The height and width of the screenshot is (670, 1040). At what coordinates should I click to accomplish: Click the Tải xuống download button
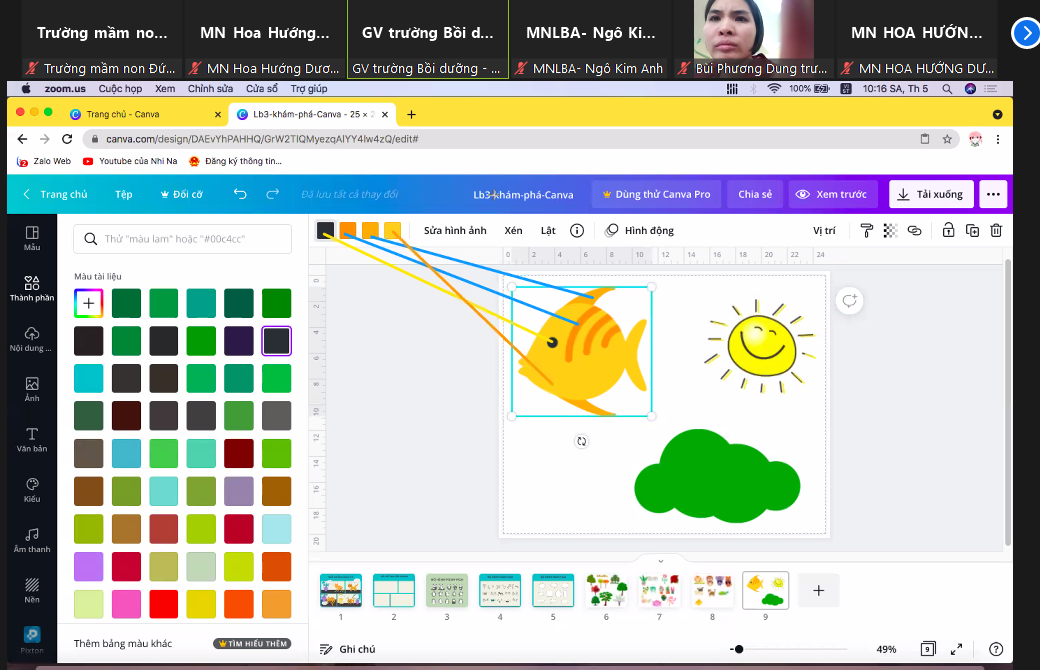point(930,194)
